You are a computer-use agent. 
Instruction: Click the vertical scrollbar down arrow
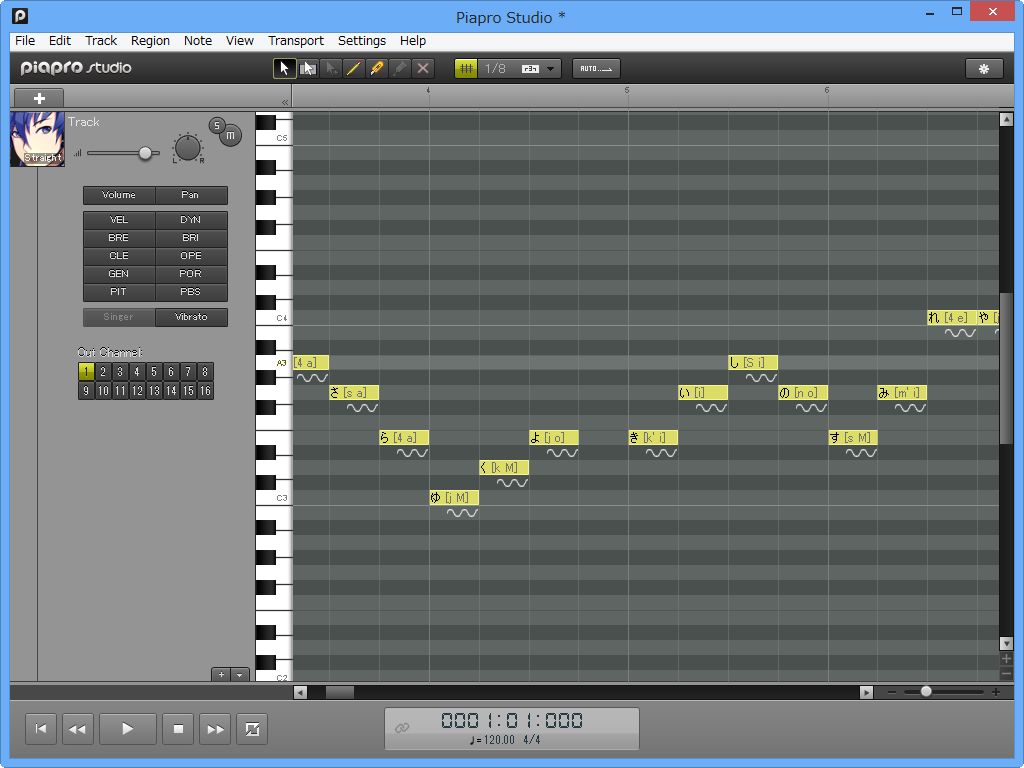click(x=1006, y=644)
